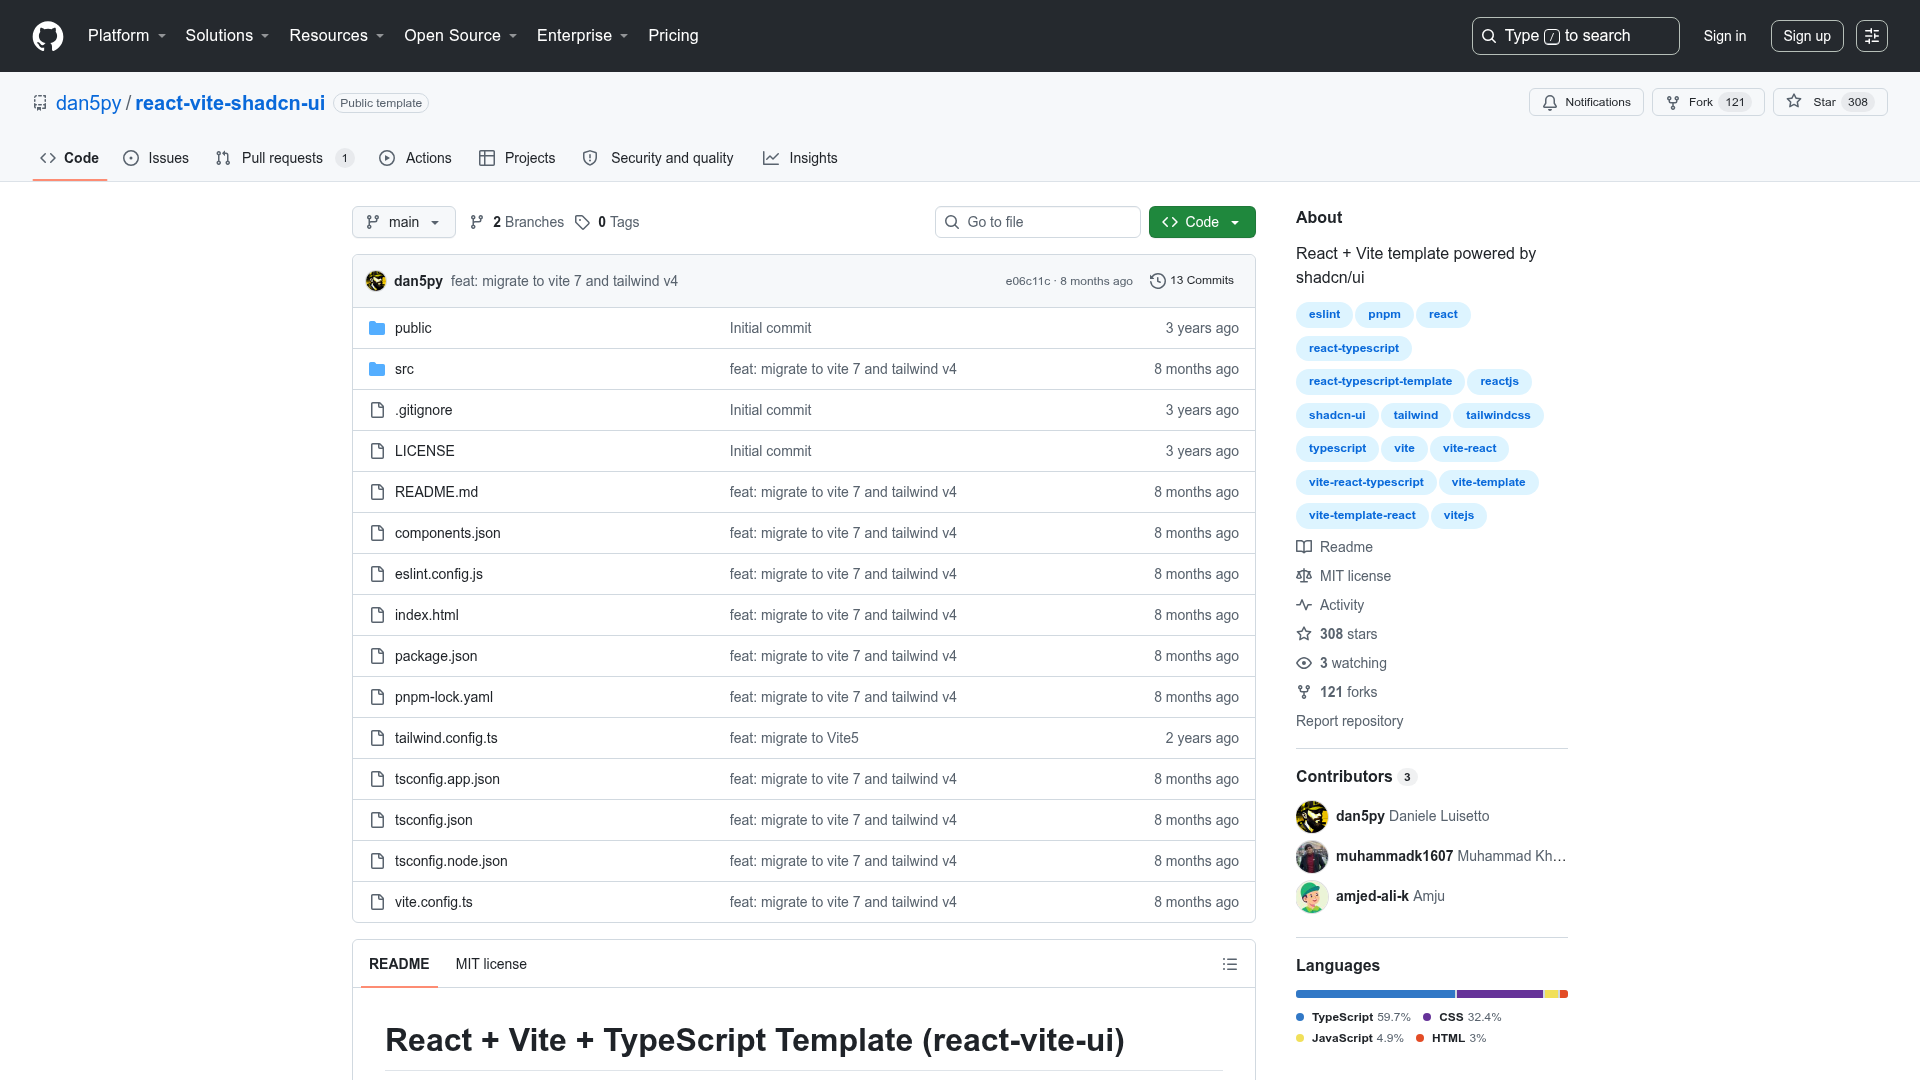The height and width of the screenshot is (1080, 1920).
Task: Click the tag icon next to 0 Tags
Action: (x=582, y=222)
